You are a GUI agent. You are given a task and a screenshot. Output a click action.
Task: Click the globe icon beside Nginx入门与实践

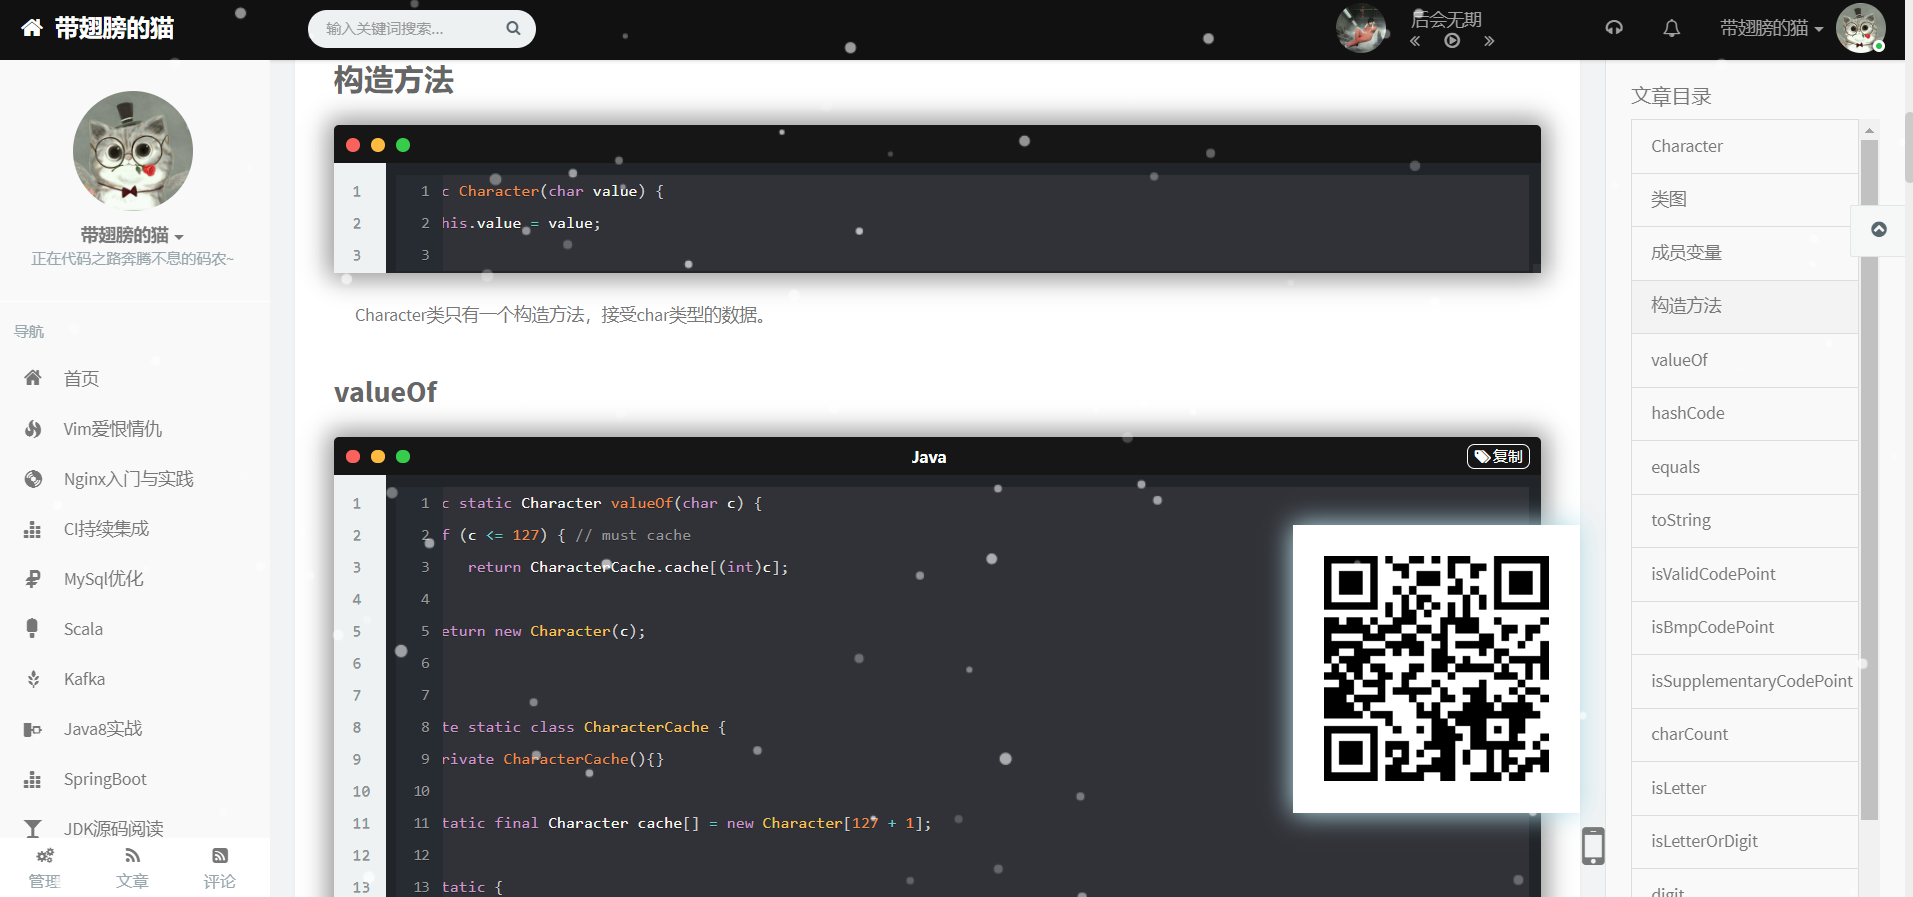click(33, 479)
